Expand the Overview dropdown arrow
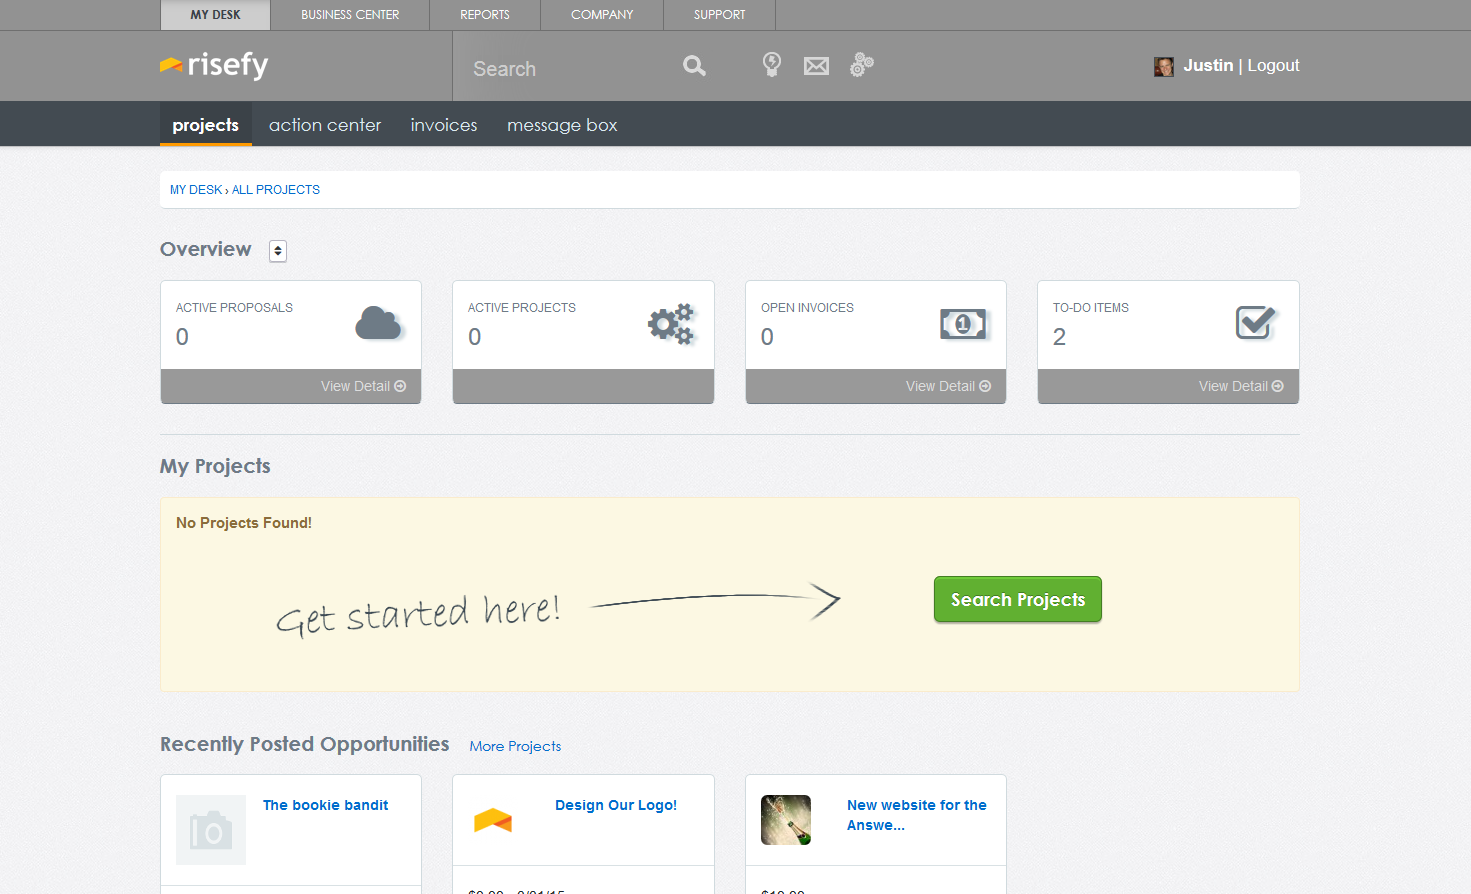1471x894 pixels. click(x=278, y=251)
